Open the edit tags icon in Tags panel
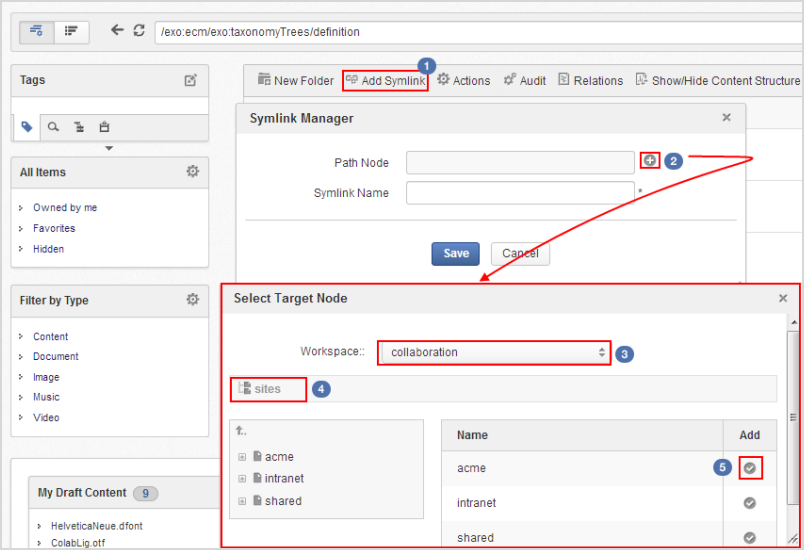 [x=191, y=80]
